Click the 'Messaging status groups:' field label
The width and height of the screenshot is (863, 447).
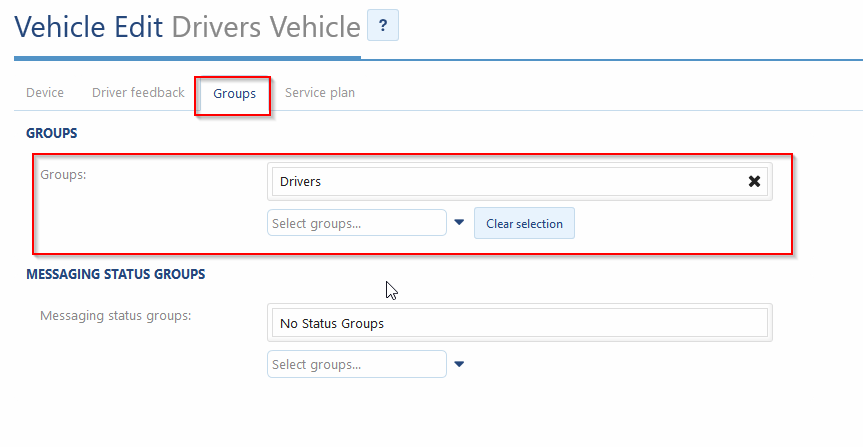click(x=115, y=316)
